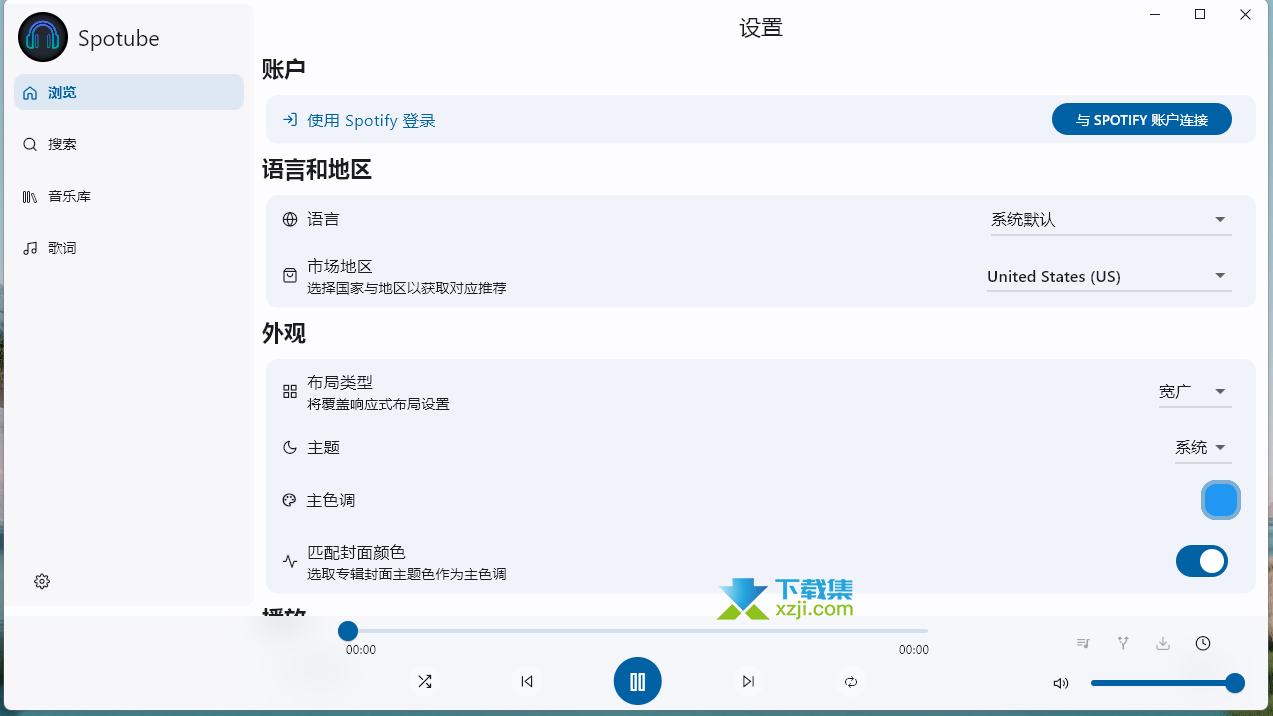This screenshot has width=1273, height=716.
Task: Click the grid icon beside 布局类型
Action: tap(290, 392)
